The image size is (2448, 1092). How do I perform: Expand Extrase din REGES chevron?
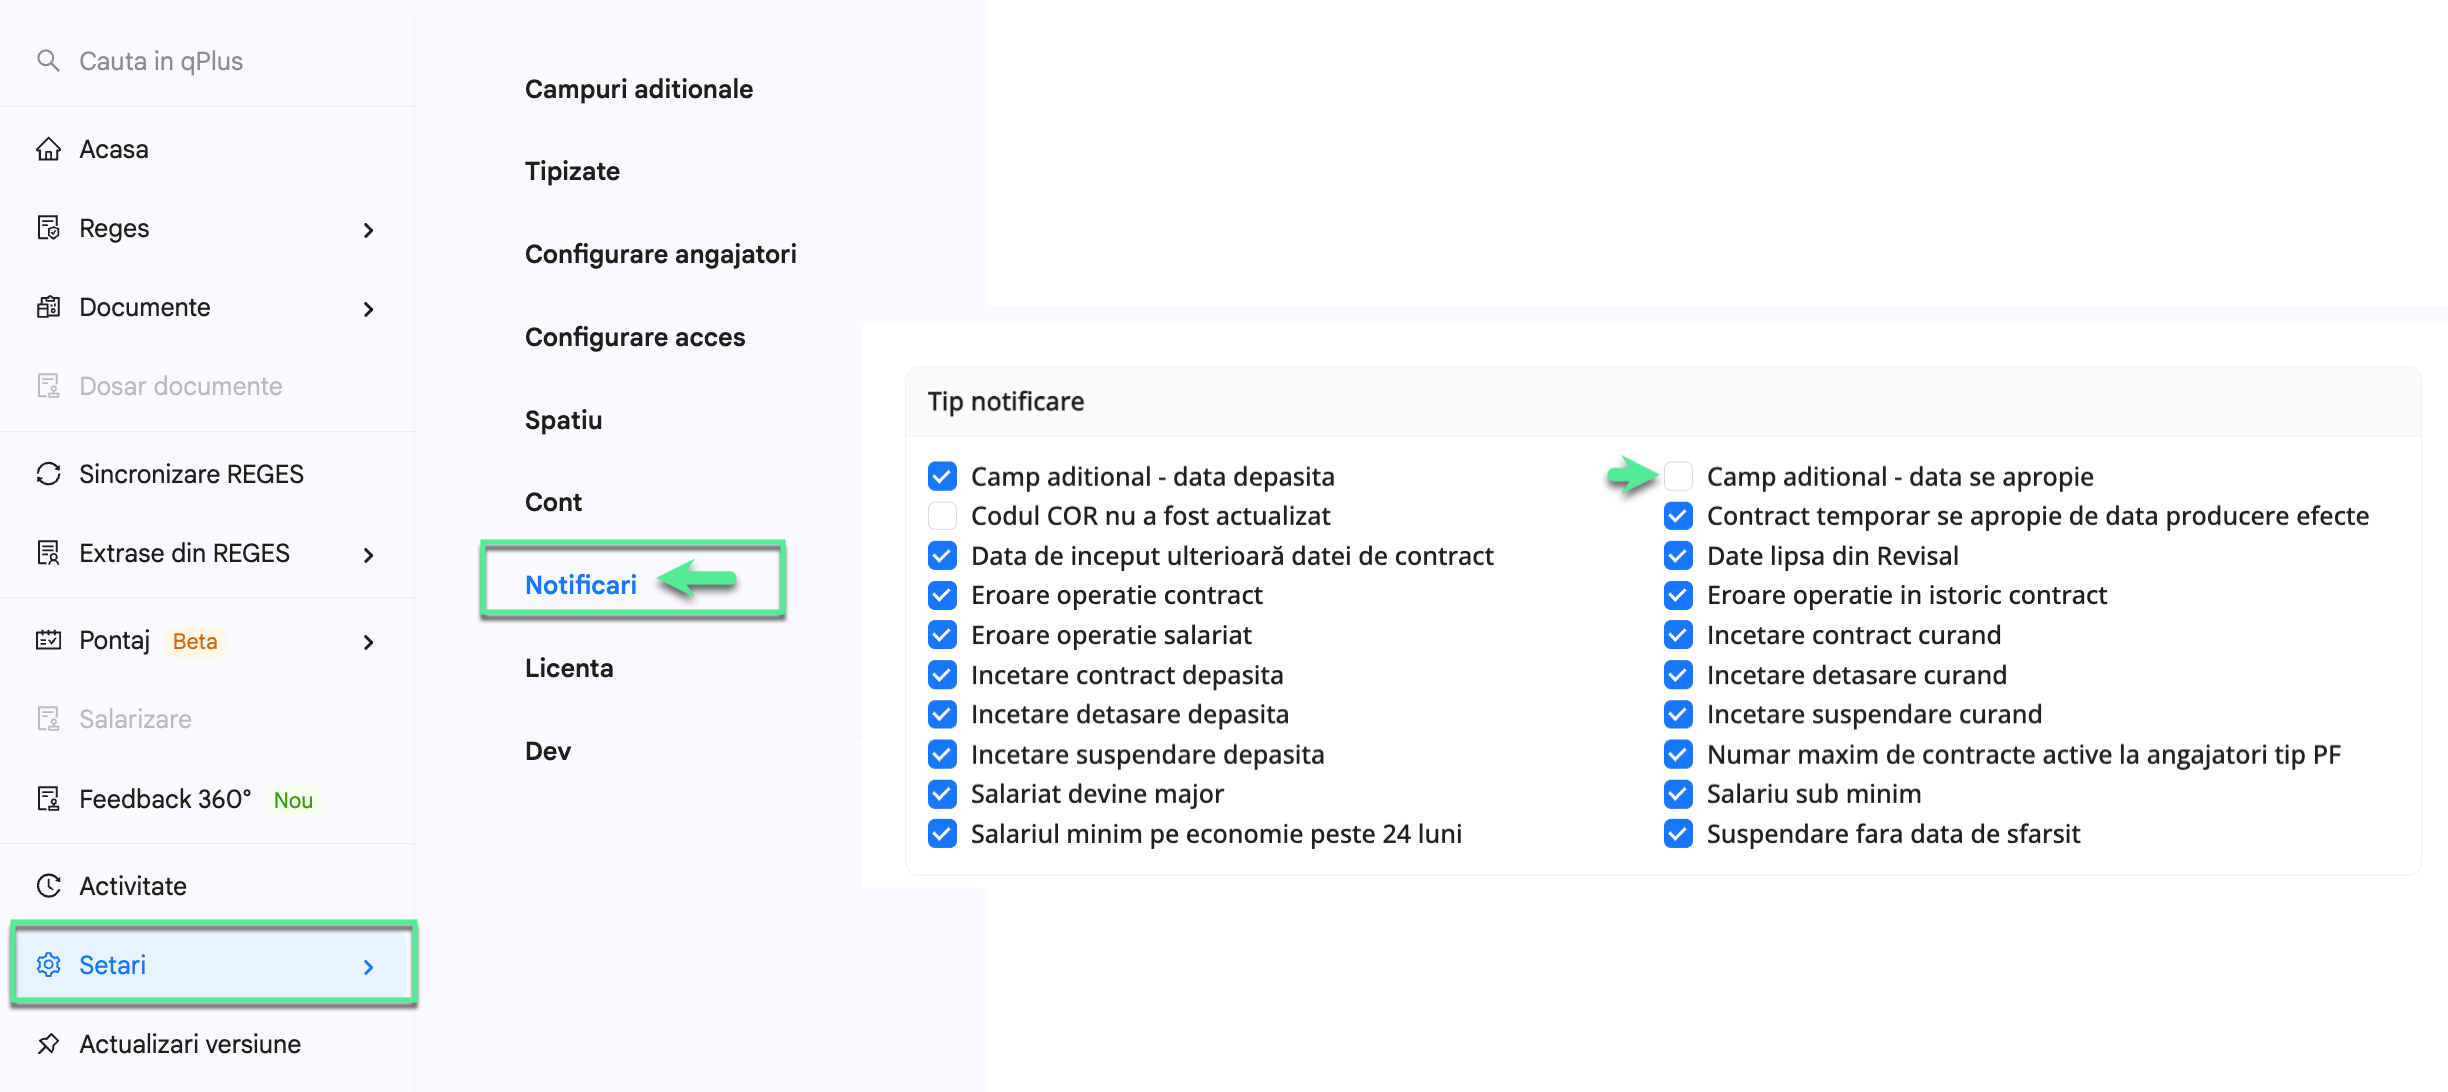[369, 555]
